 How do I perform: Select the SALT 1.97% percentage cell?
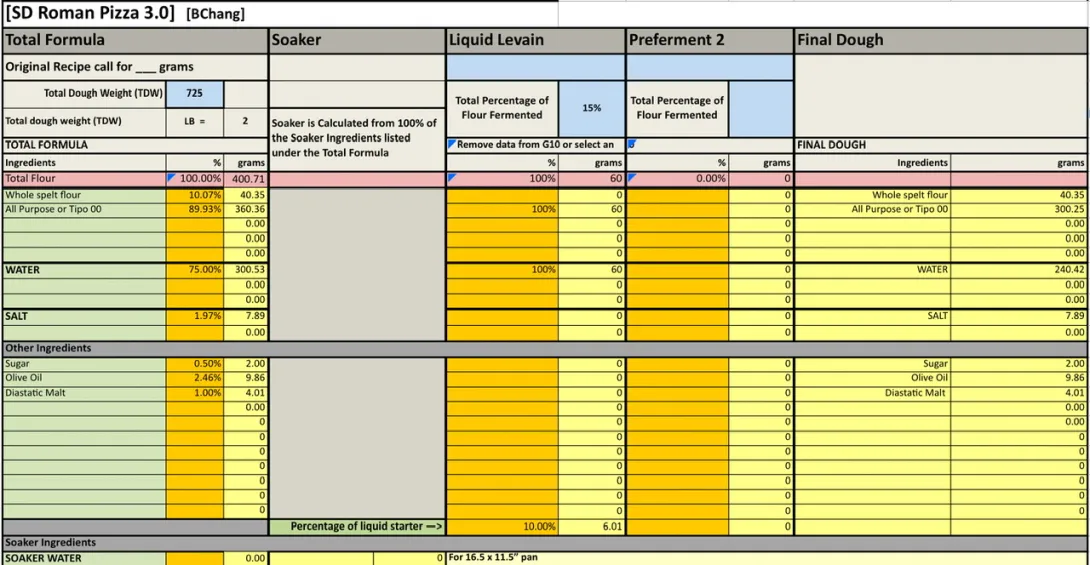tap(195, 316)
